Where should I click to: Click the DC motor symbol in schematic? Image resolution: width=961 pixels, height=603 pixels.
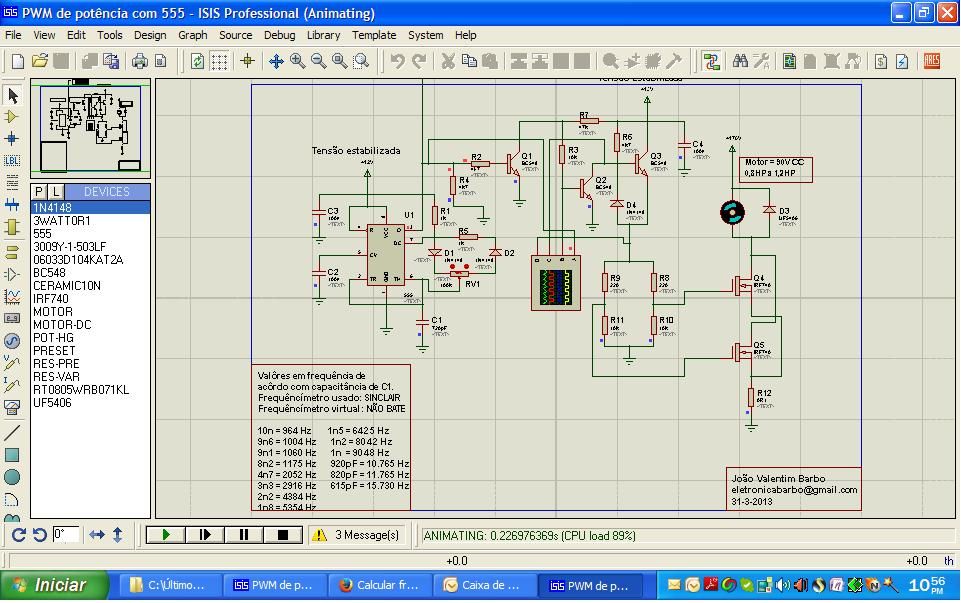pyautogui.click(x=732, y=213)
